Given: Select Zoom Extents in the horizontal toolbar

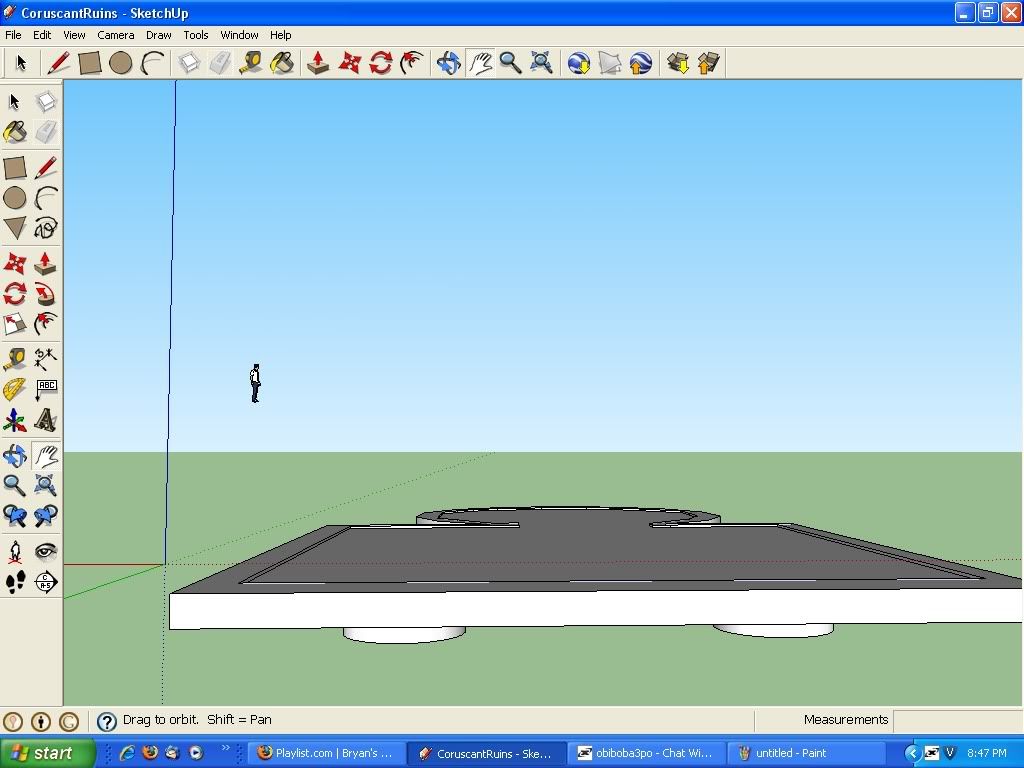Looking at the screenshot, I should tap(541, 63).
